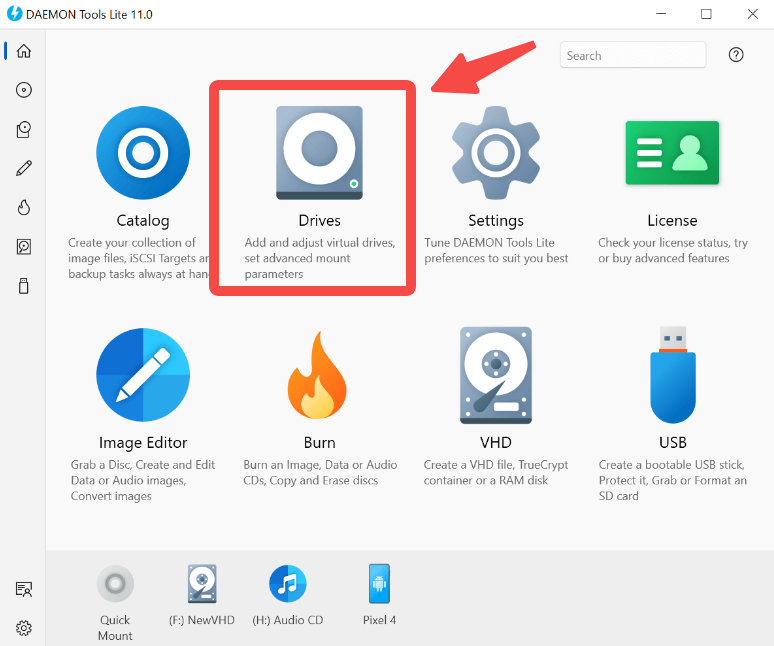774x646 pixels.
Task: Open the USB stick sidebar icon
Action: [x=24, y=286]
